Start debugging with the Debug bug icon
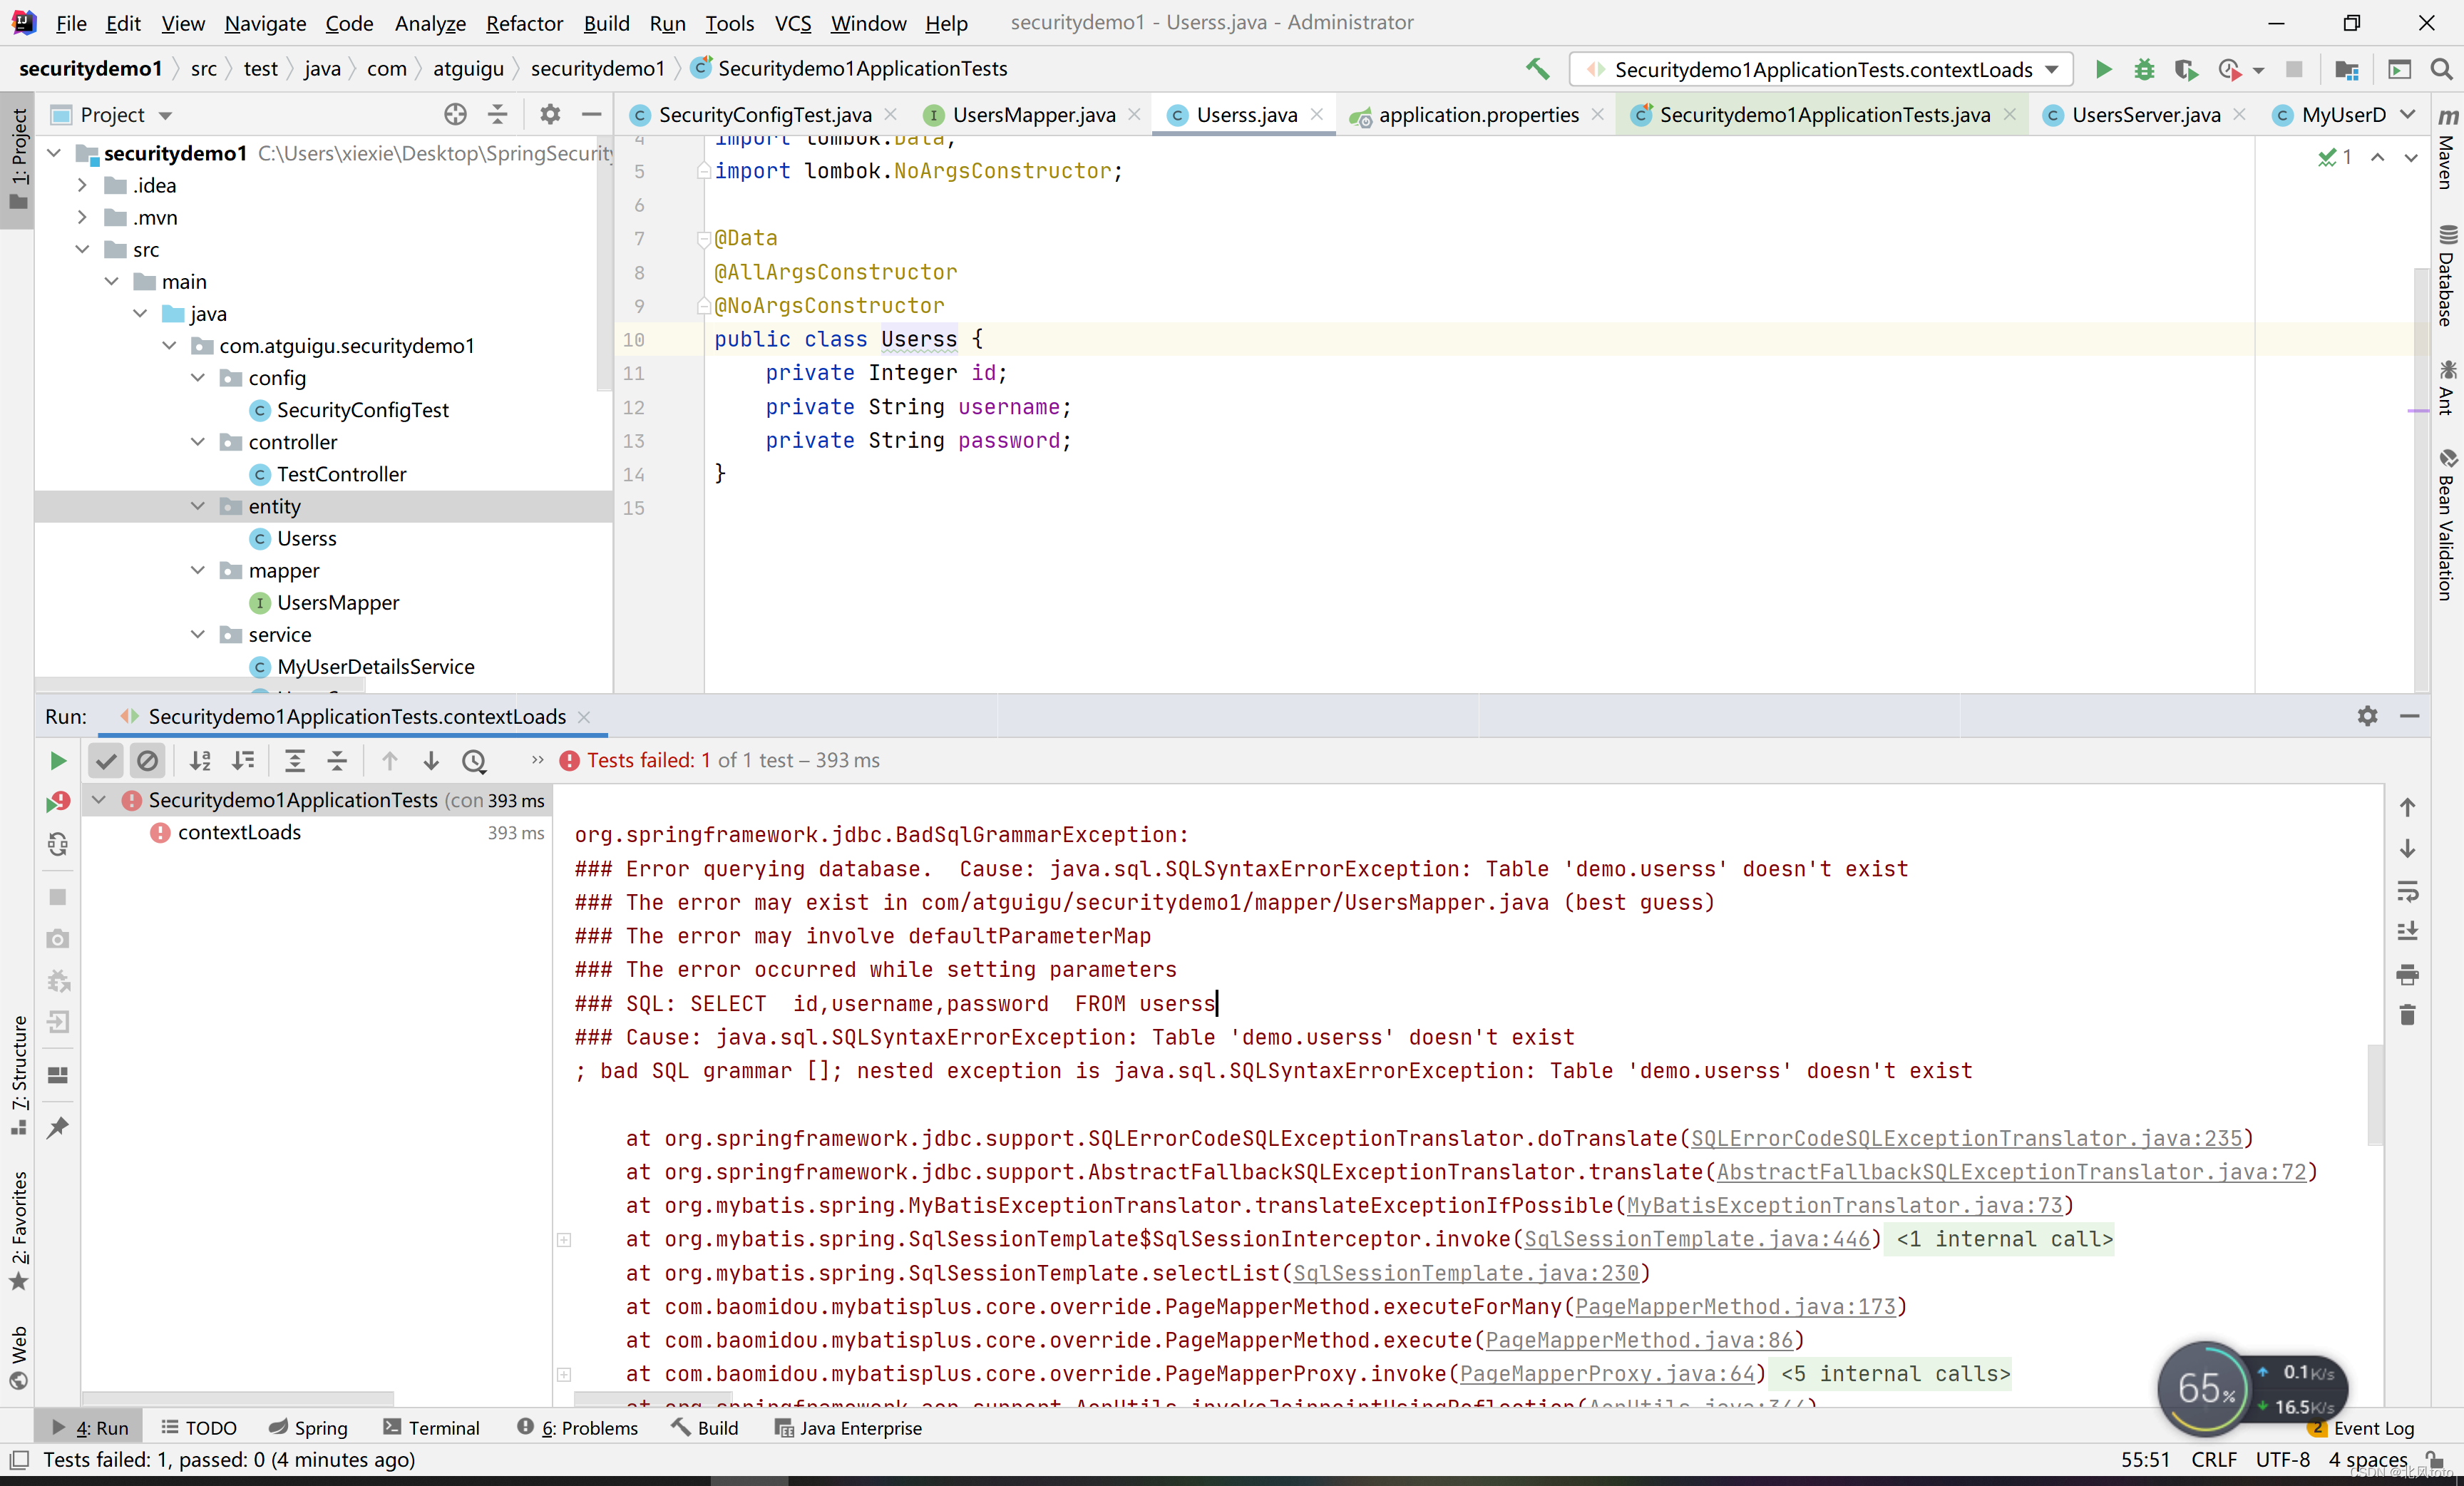 tap(2144, 69)
